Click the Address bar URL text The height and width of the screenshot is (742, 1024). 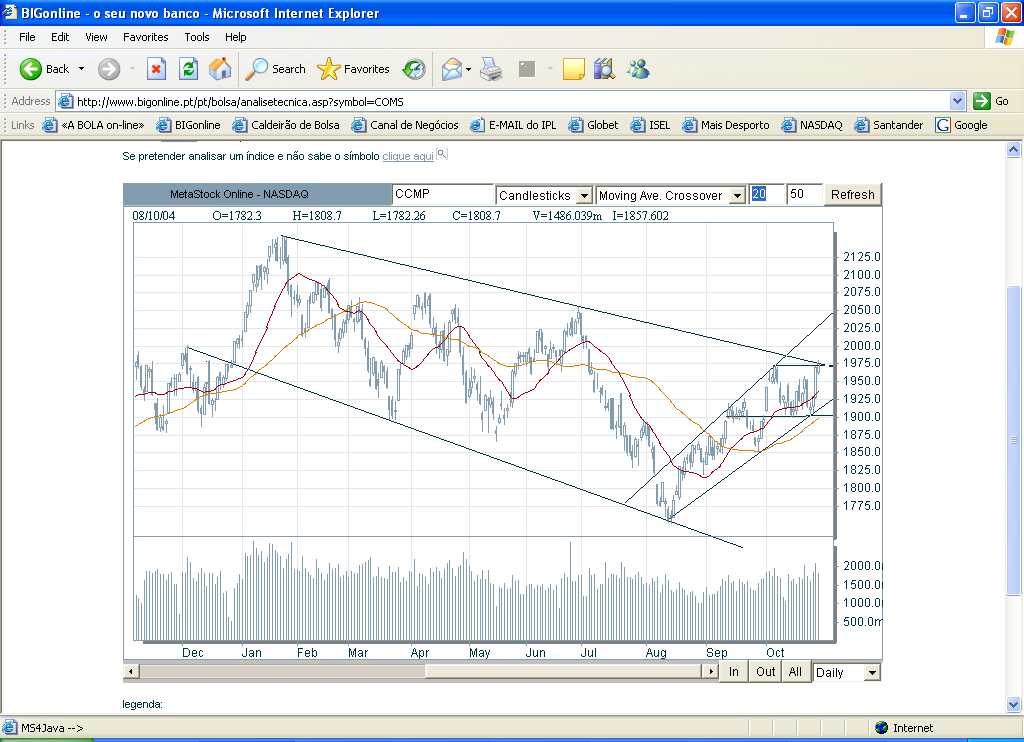[240, 102]
